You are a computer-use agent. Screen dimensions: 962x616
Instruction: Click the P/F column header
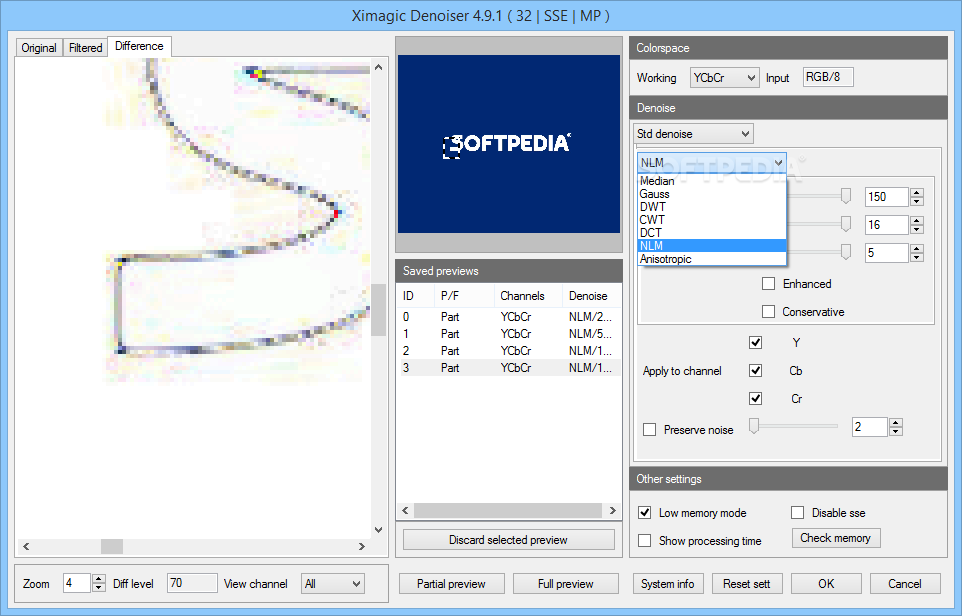(x=464, y=296)
